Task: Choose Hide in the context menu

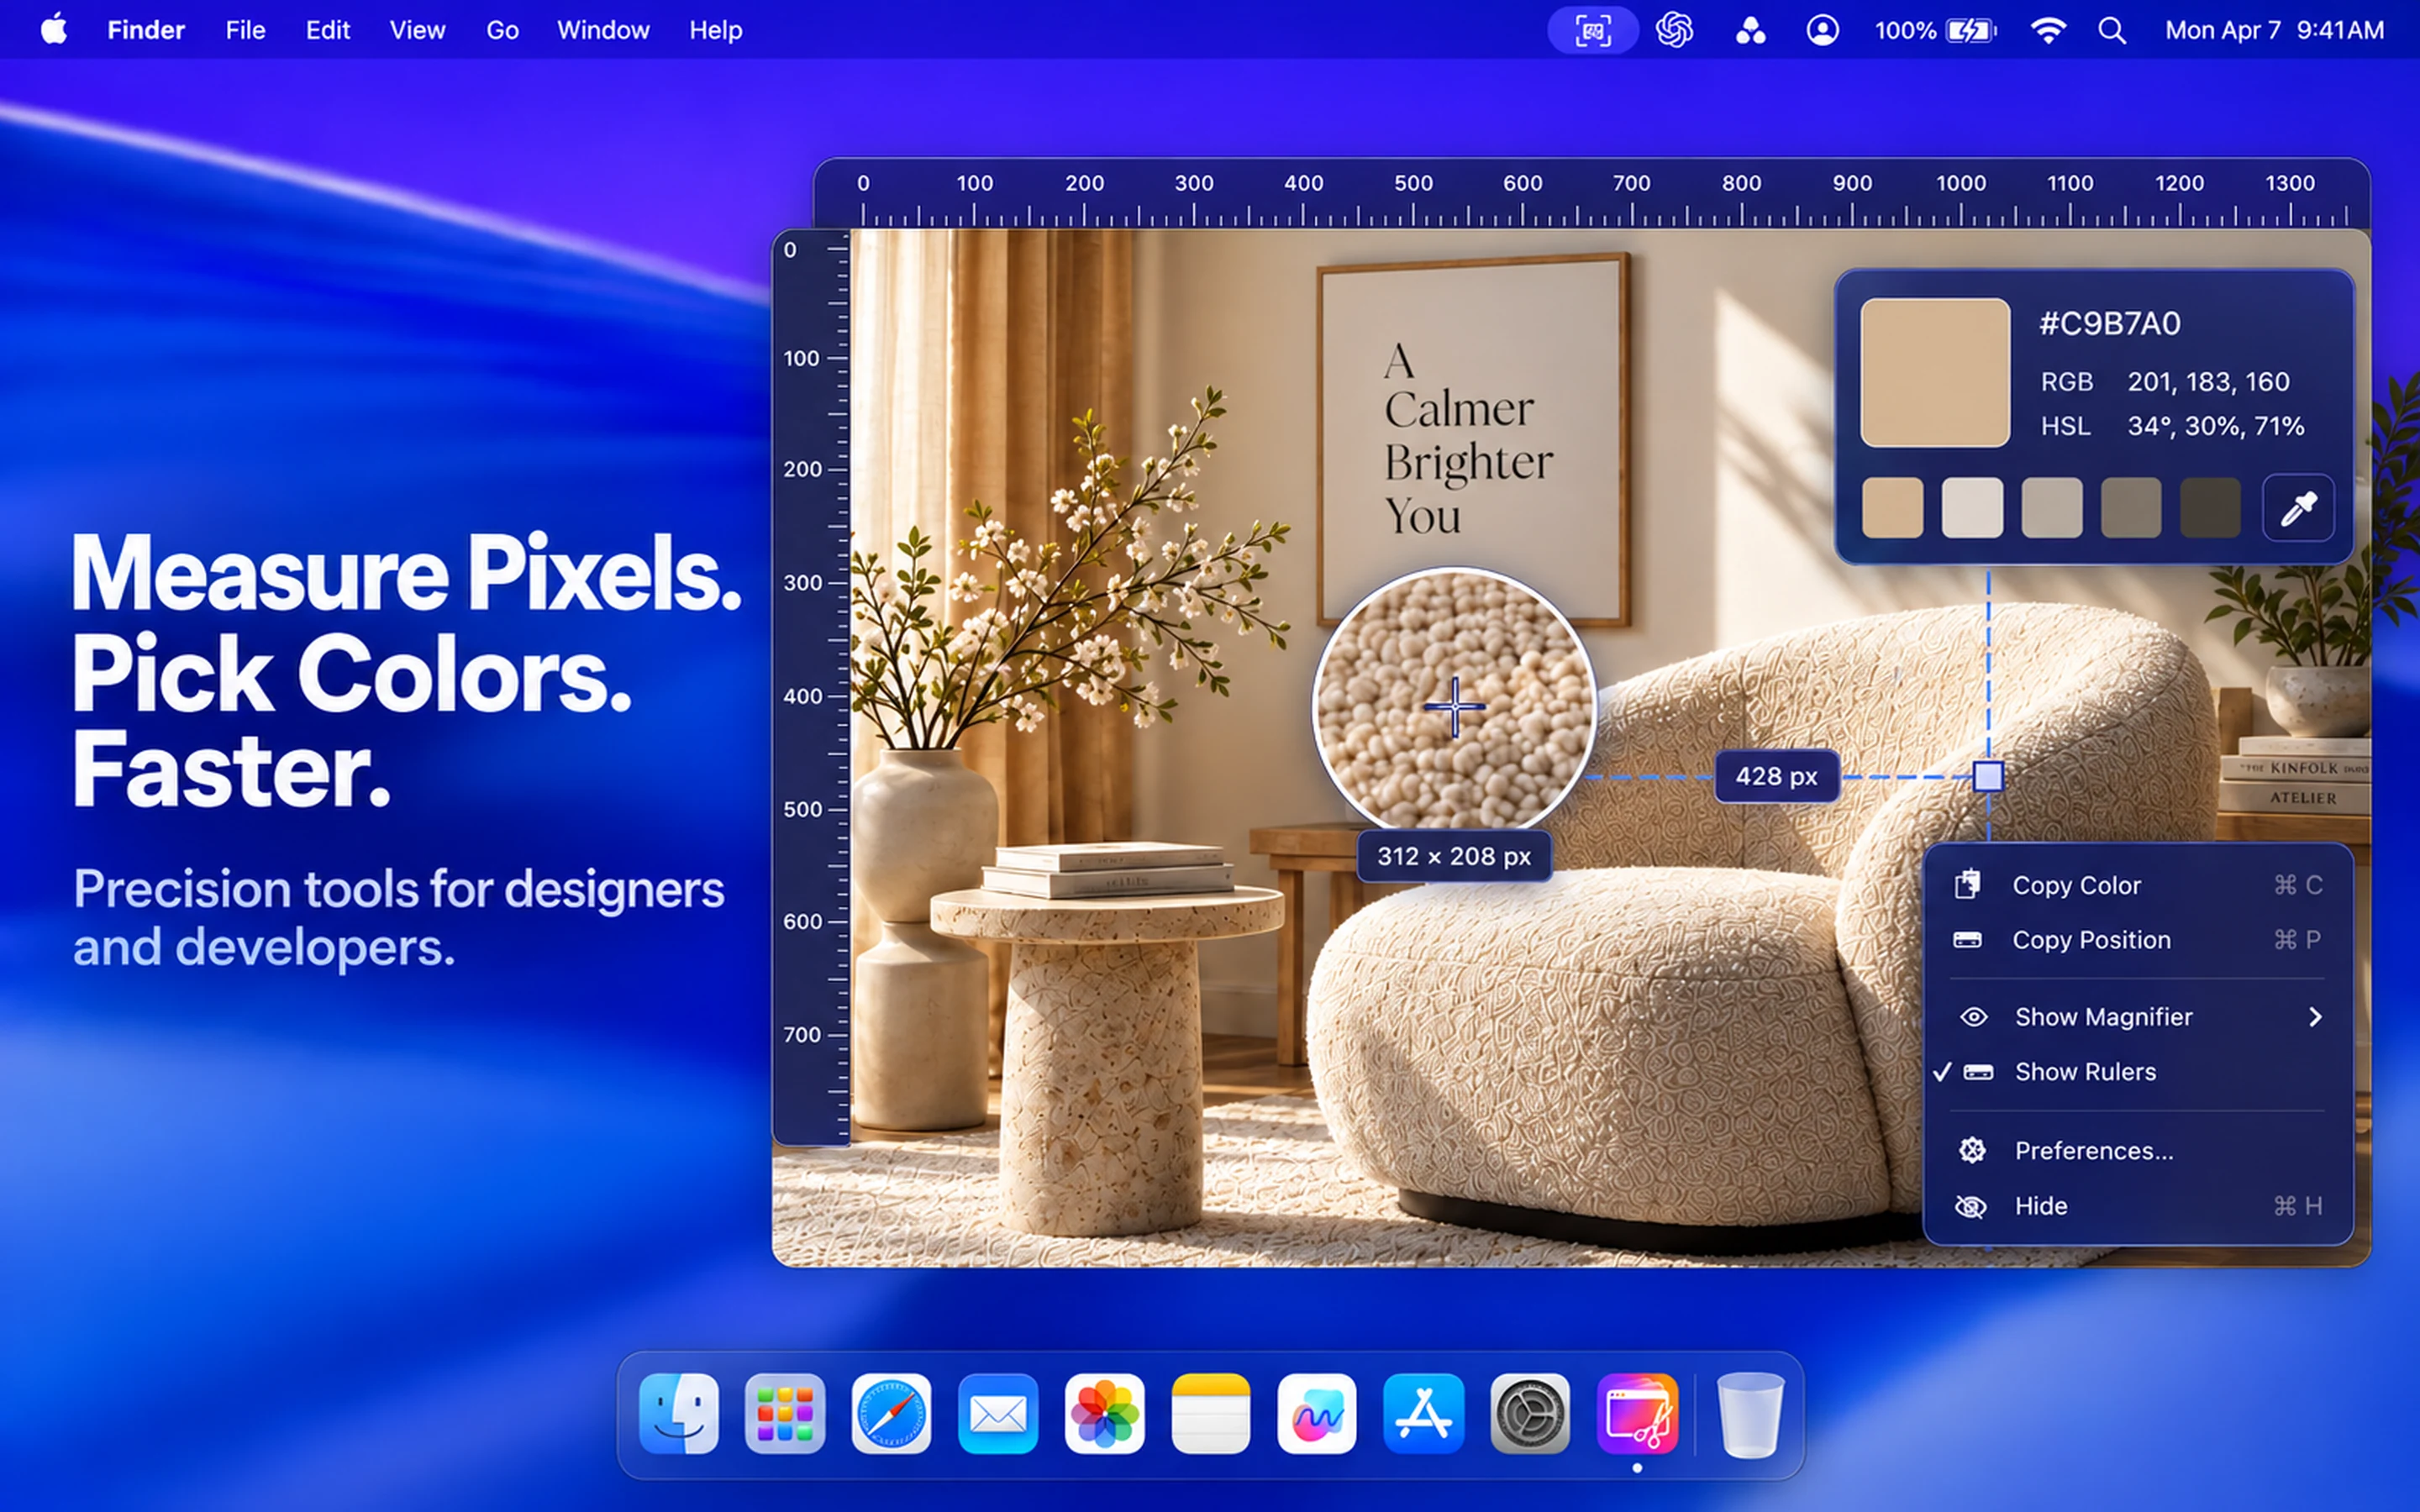Action: click(2137, 1205)
